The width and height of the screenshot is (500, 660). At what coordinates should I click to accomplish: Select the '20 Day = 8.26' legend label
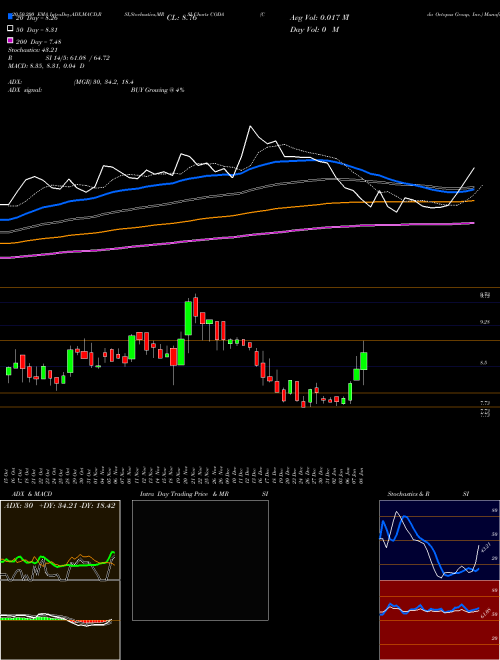[39, 19]
